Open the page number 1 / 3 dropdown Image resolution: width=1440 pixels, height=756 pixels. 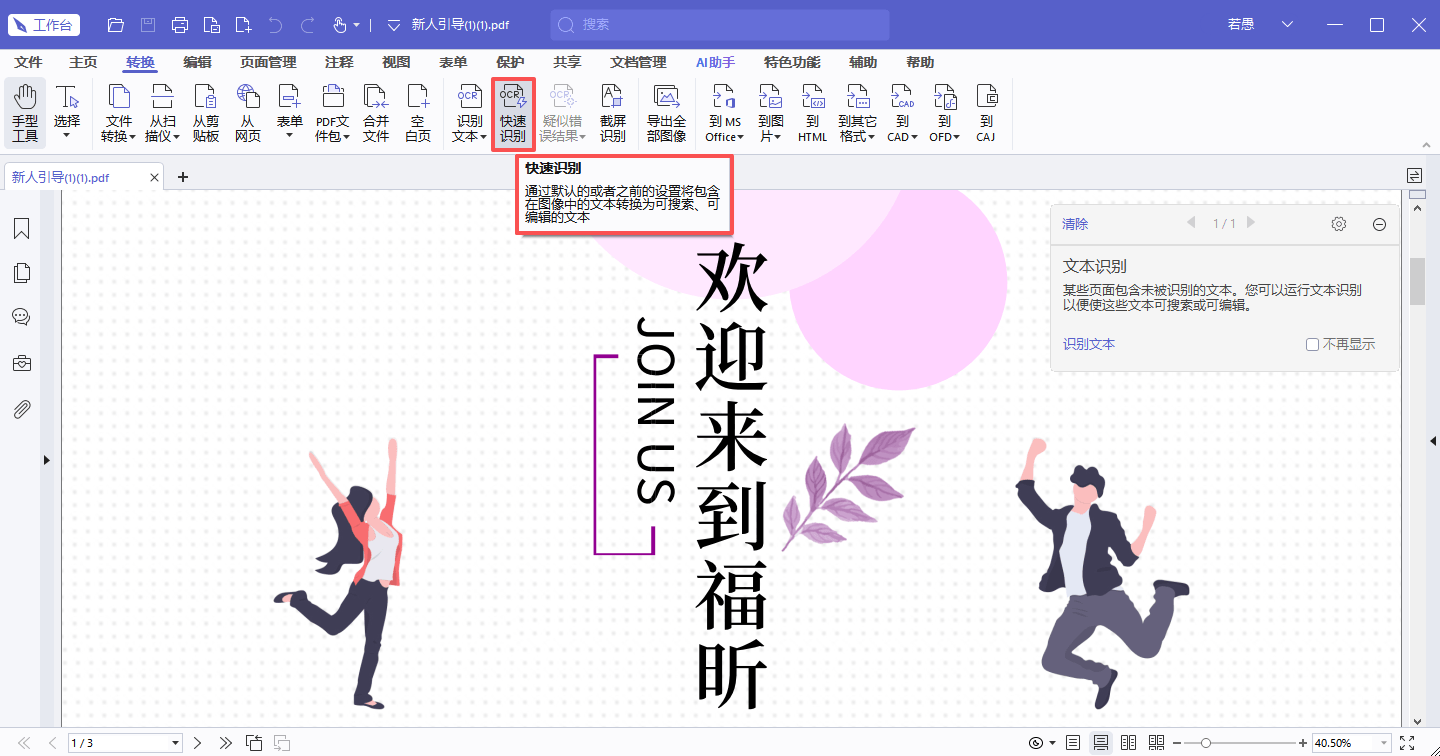click(176, 743)
